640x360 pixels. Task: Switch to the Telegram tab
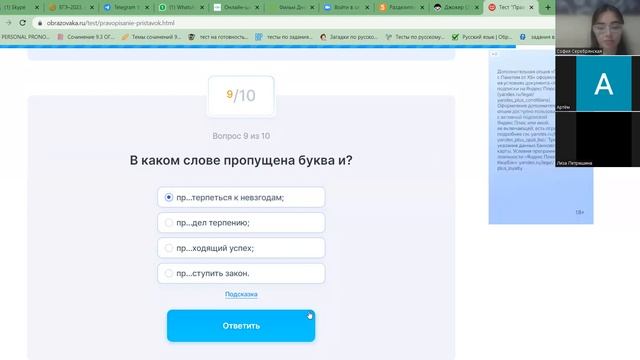[127, 7]
